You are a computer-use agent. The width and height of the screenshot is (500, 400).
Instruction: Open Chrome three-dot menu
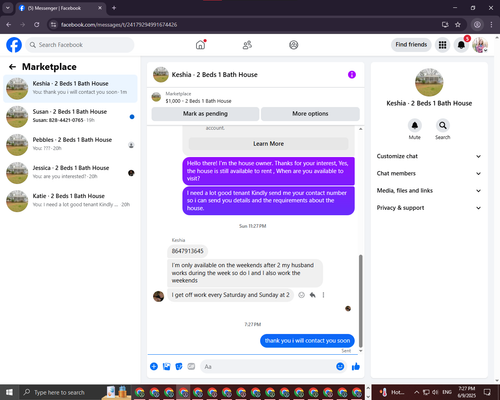(x=491, y=25)
